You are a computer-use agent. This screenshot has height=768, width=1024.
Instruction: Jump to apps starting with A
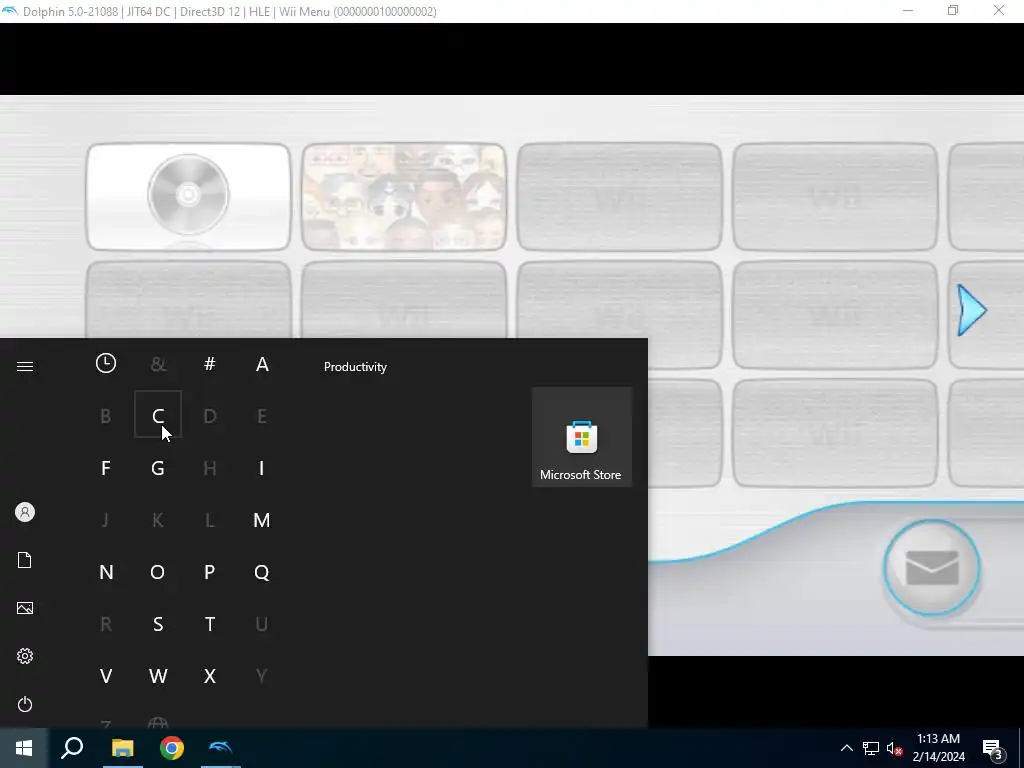click(x=262, y=364)
